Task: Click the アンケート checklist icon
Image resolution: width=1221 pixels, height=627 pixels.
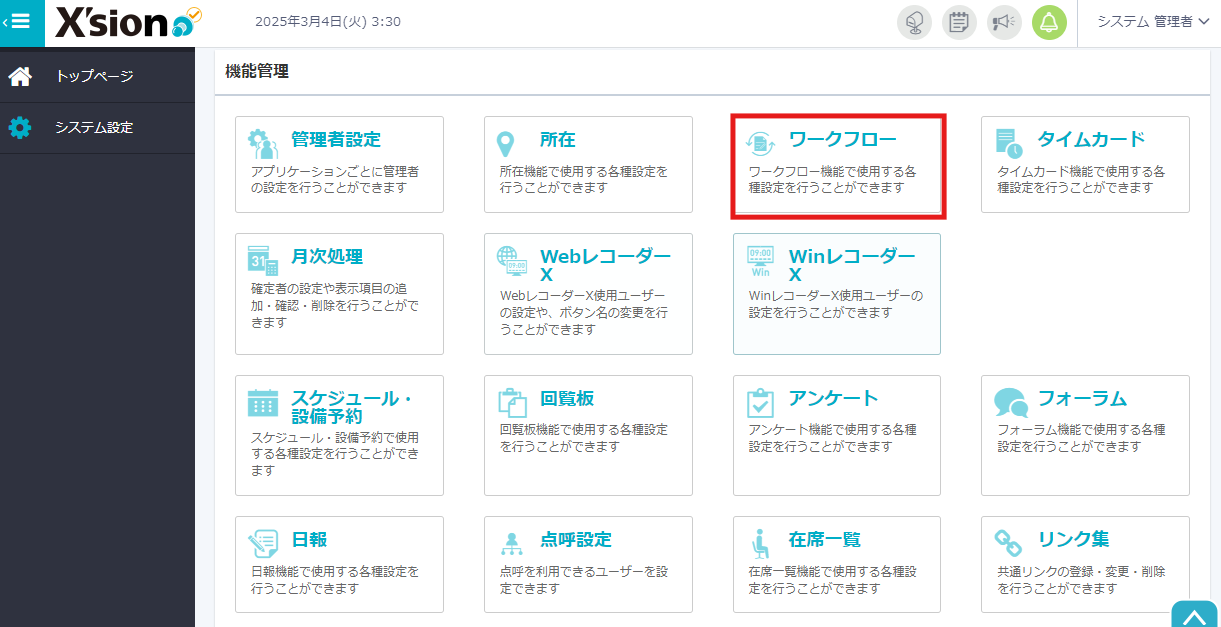Action: [x=761, y=403]
